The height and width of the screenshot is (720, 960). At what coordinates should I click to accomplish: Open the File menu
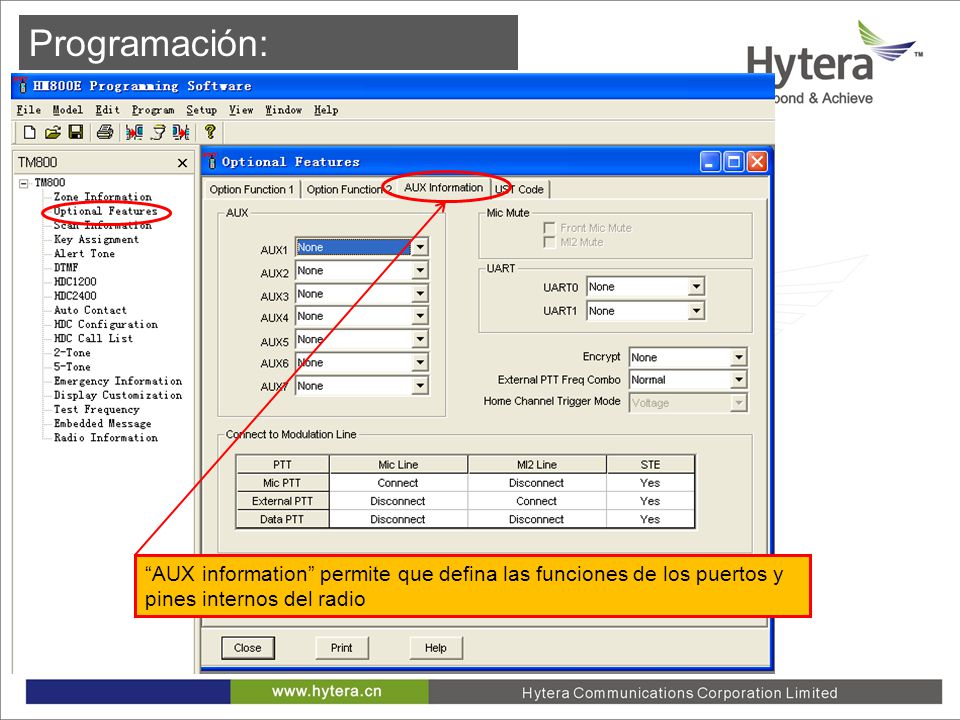pos(29,110)
